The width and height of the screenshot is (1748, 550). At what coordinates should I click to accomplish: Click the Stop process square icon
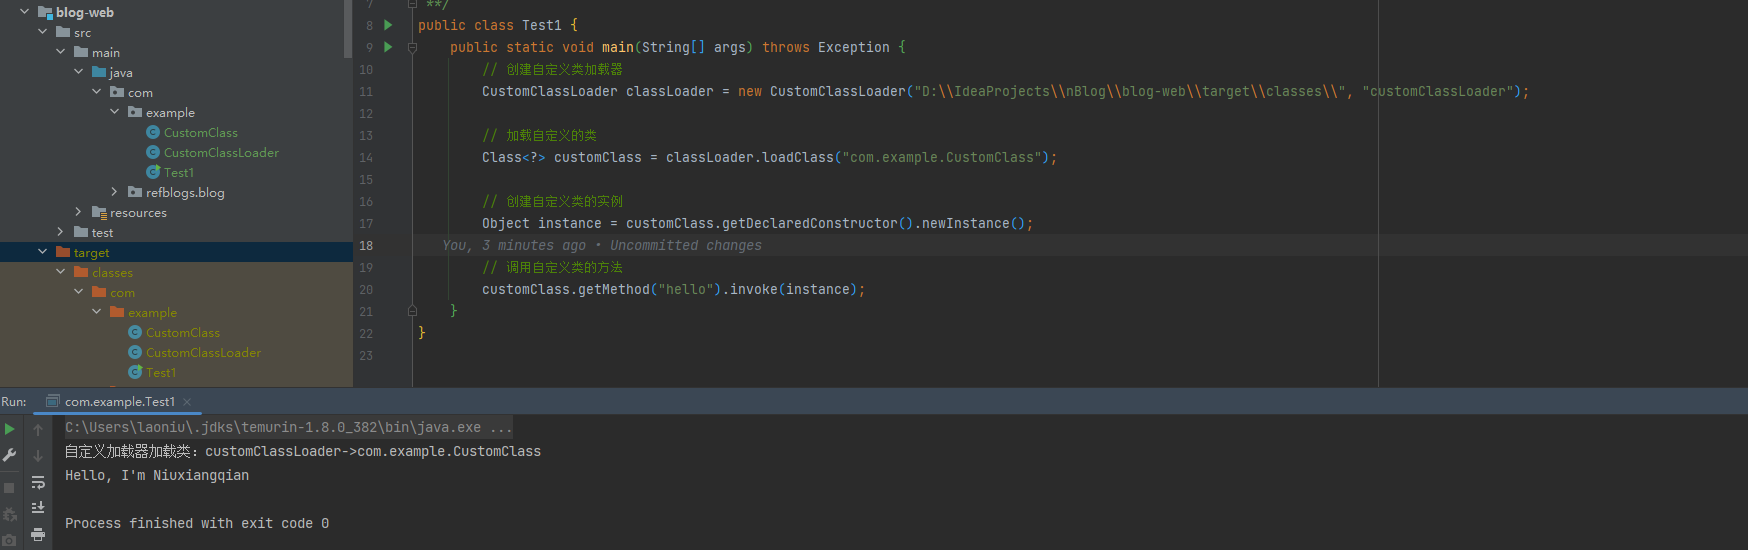[10, 488]
